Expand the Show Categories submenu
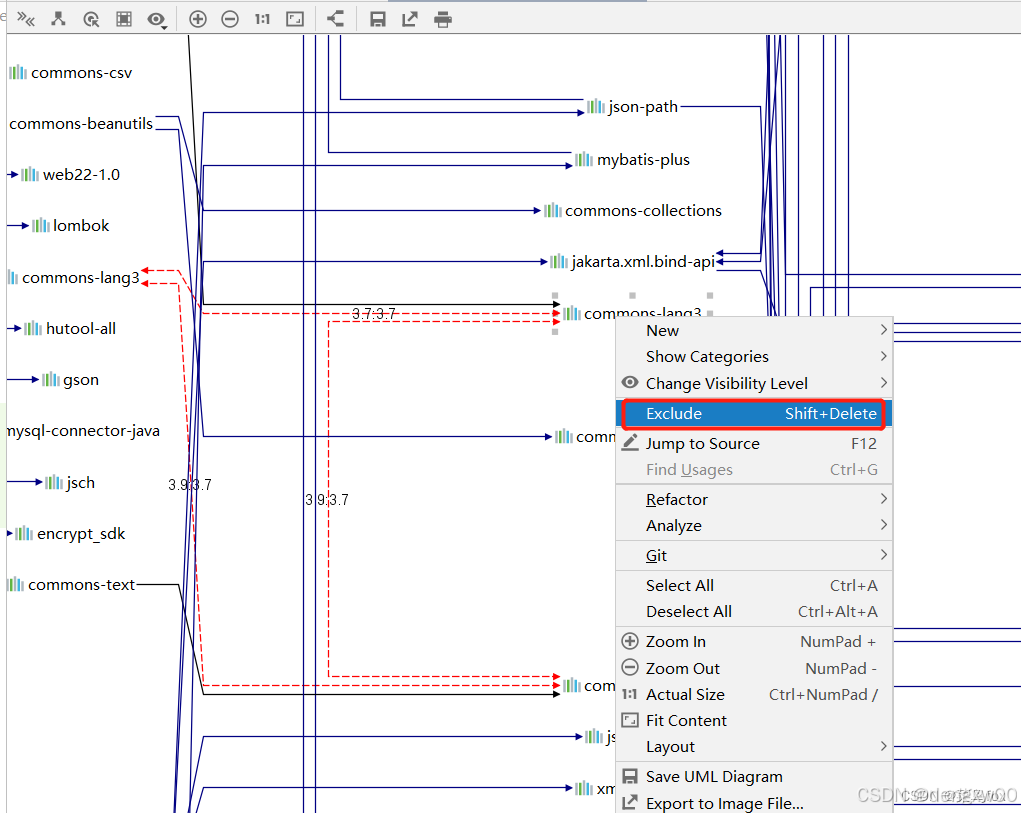This screenshot has width=1021, height=813. point(754,357)
